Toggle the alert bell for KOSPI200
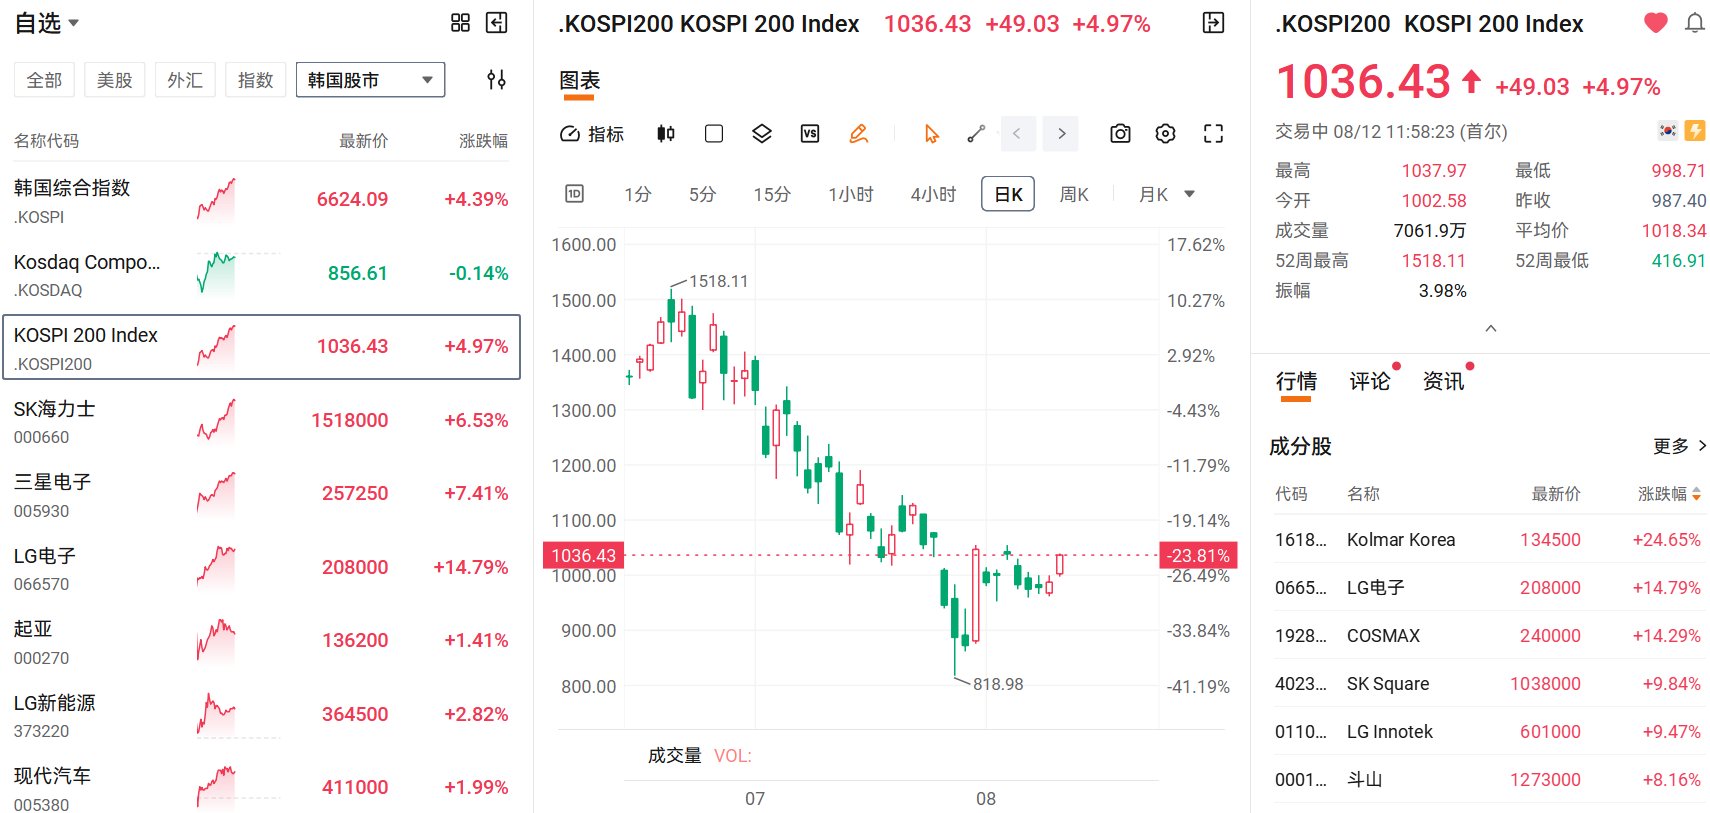This screenshot has width=1710, height=813. 1695,23
